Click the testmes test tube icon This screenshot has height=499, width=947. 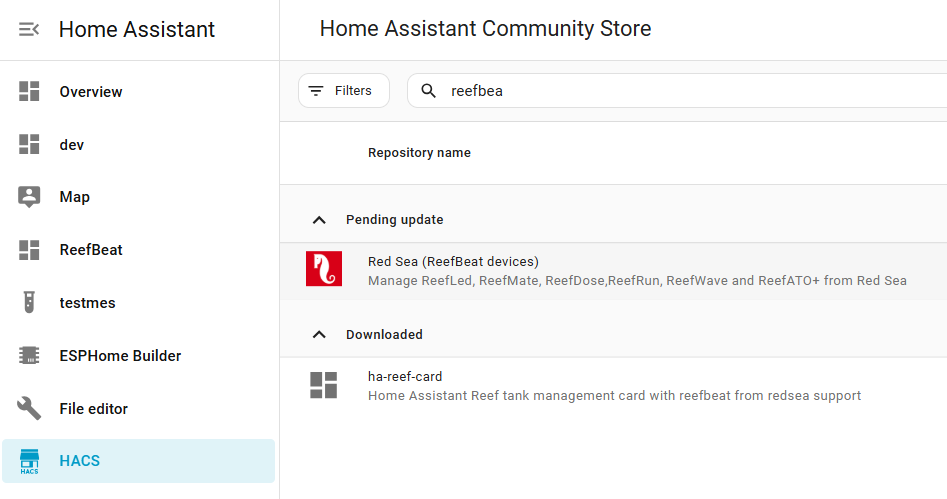pyautogui.click(x=29, y=302)
